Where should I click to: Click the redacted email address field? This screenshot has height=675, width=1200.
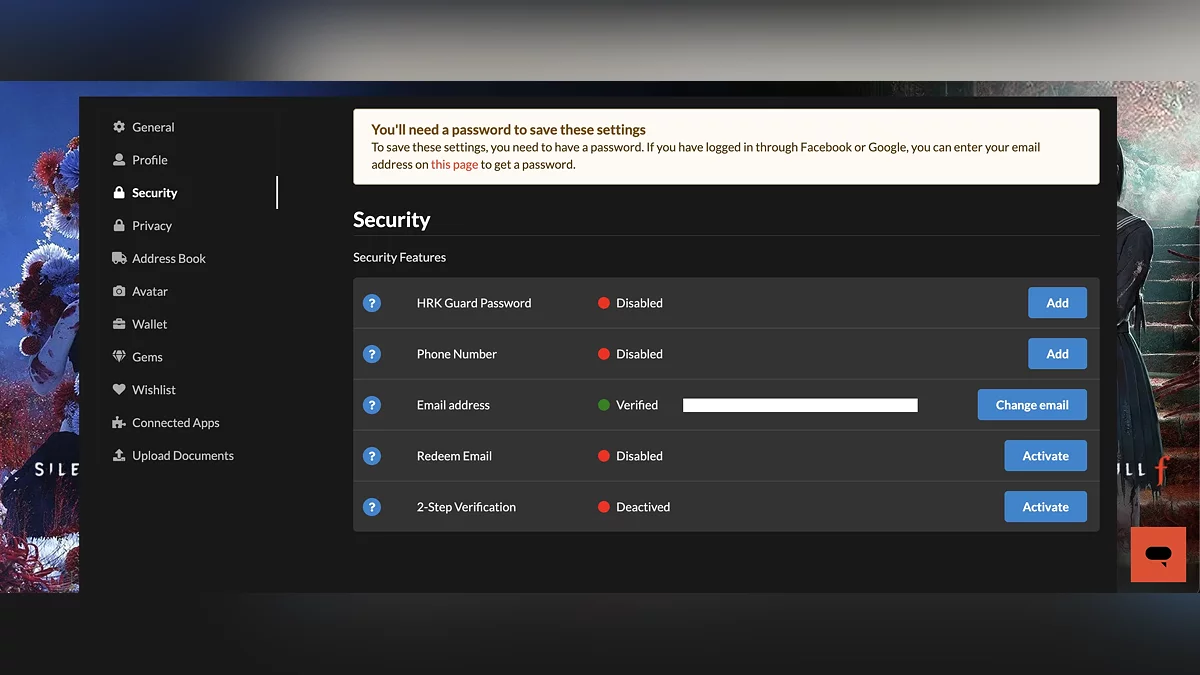click(x=800, y=405)
